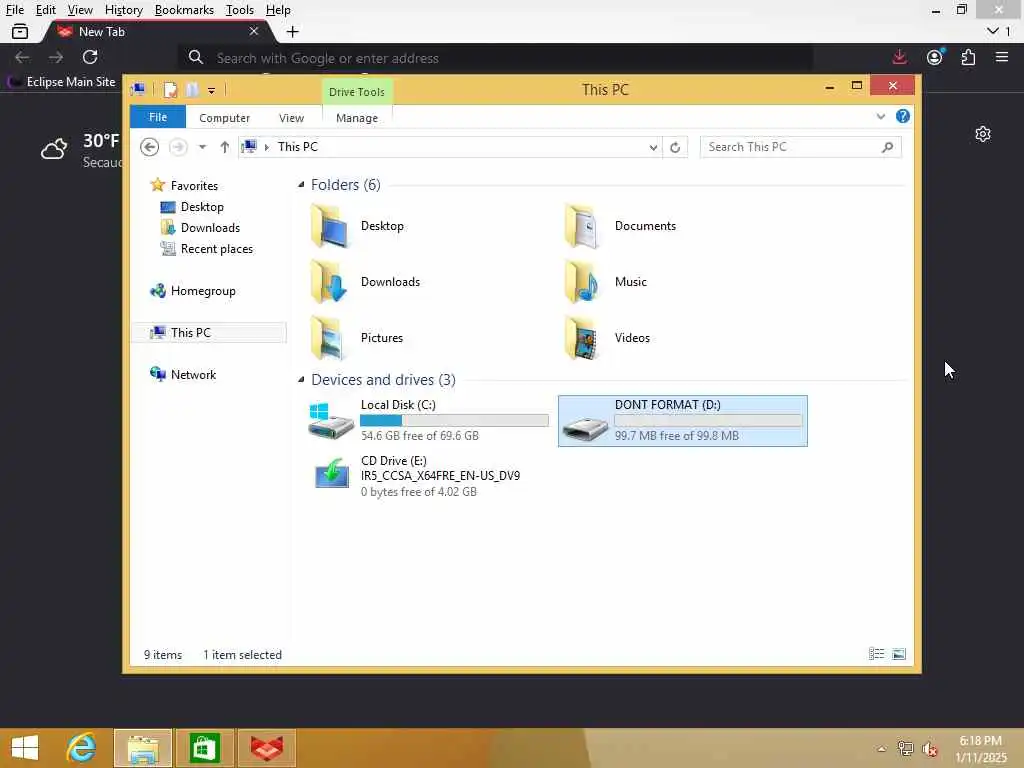This screenshot has width=1024, height=768.
Task: Open address bar history dropdown arrow
Action: tap(653, 148)
